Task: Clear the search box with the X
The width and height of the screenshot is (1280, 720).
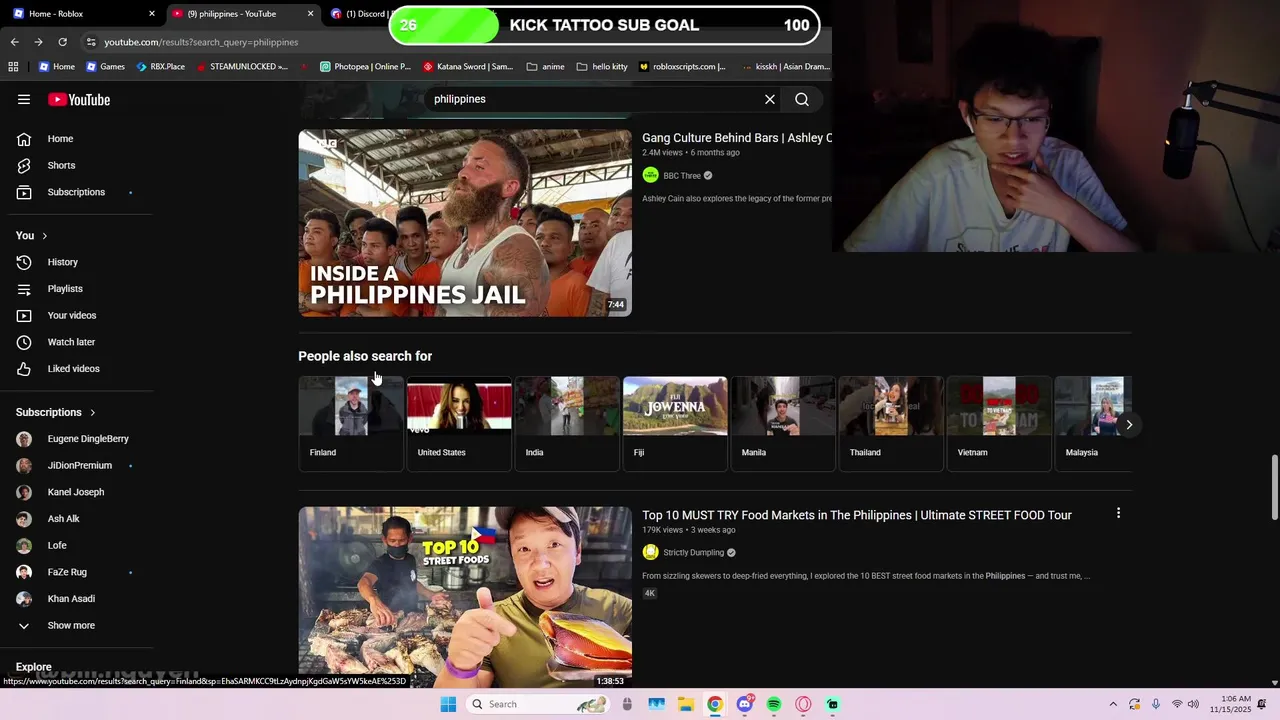Action: [x=770, y=99]
